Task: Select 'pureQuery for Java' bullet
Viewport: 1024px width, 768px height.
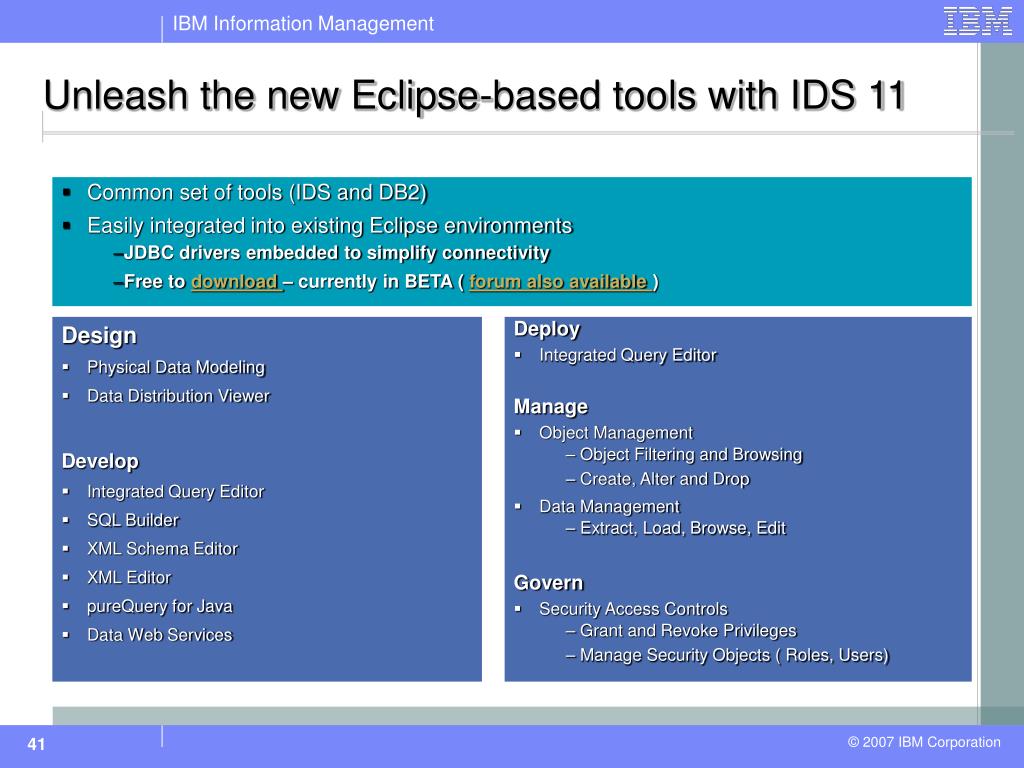Action: coord(160,607)
